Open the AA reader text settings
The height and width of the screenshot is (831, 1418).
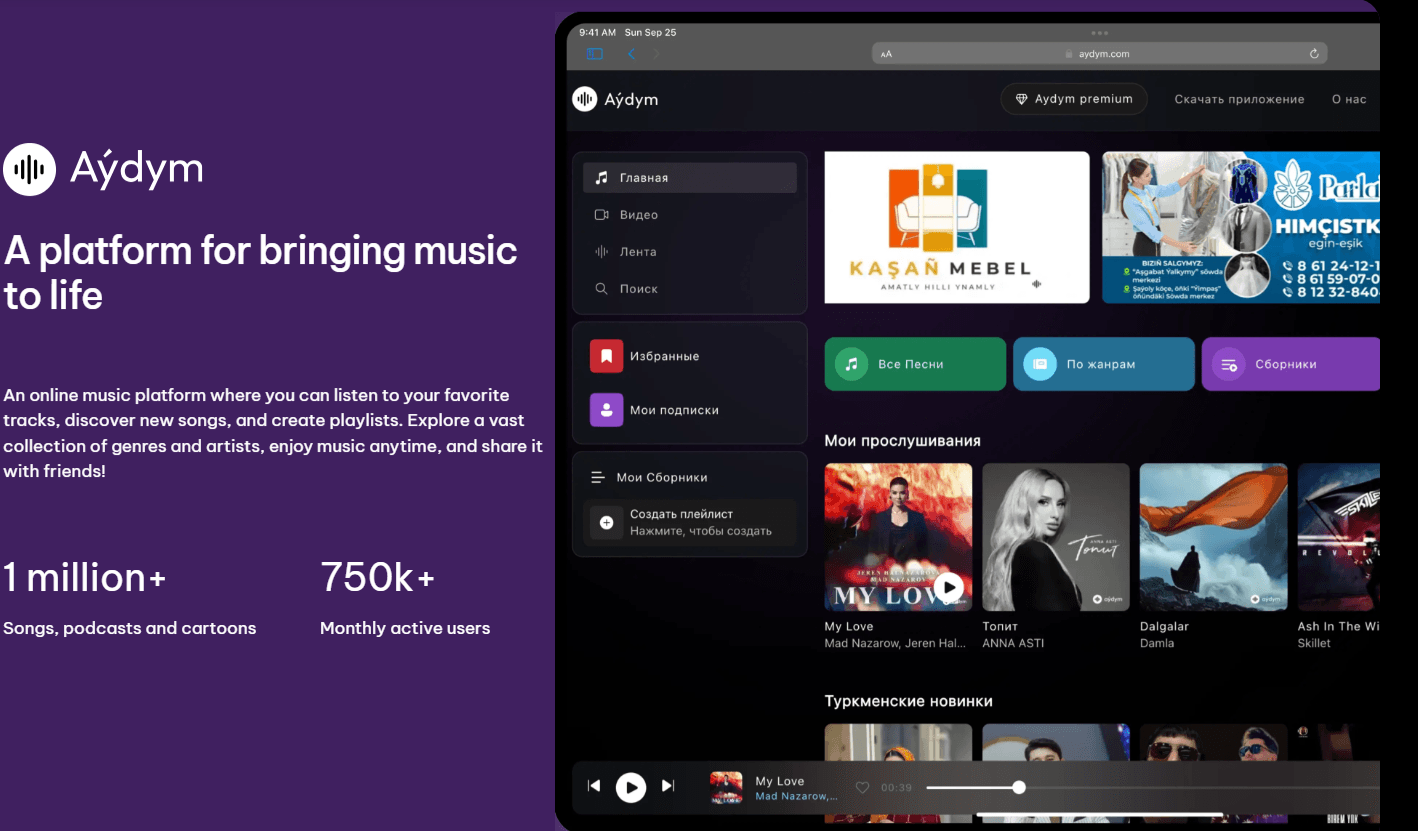tap(886, 54)
